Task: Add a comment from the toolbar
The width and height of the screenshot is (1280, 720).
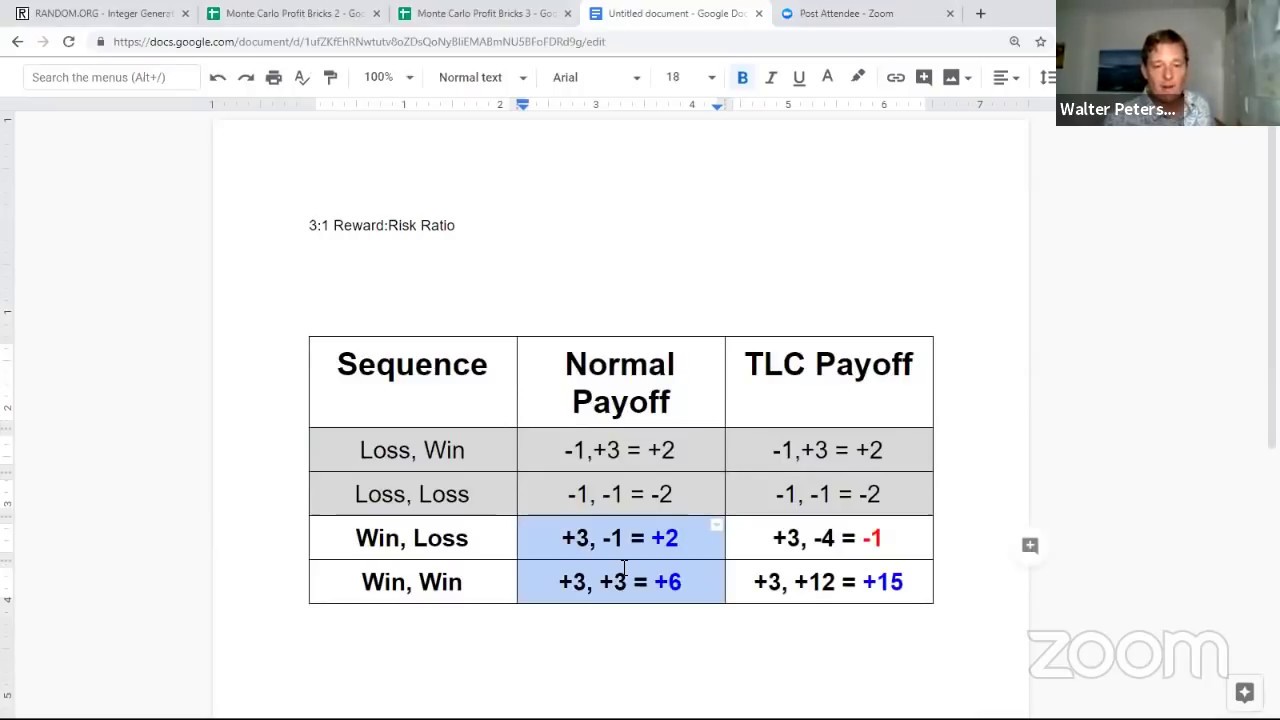Action: pyautogui.click(x=924, y=77)
